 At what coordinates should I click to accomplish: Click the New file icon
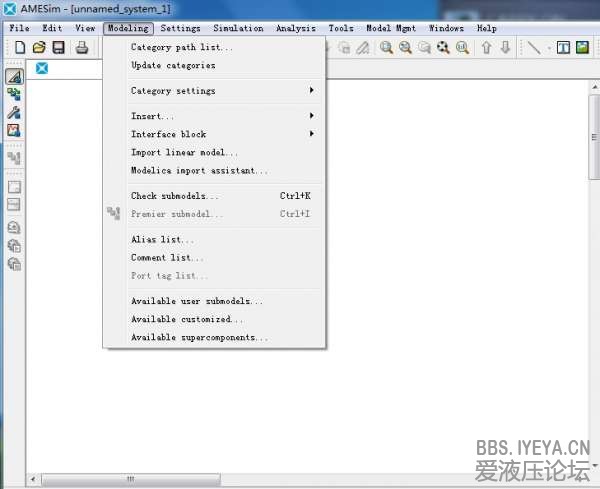click(x=20, y=47)
